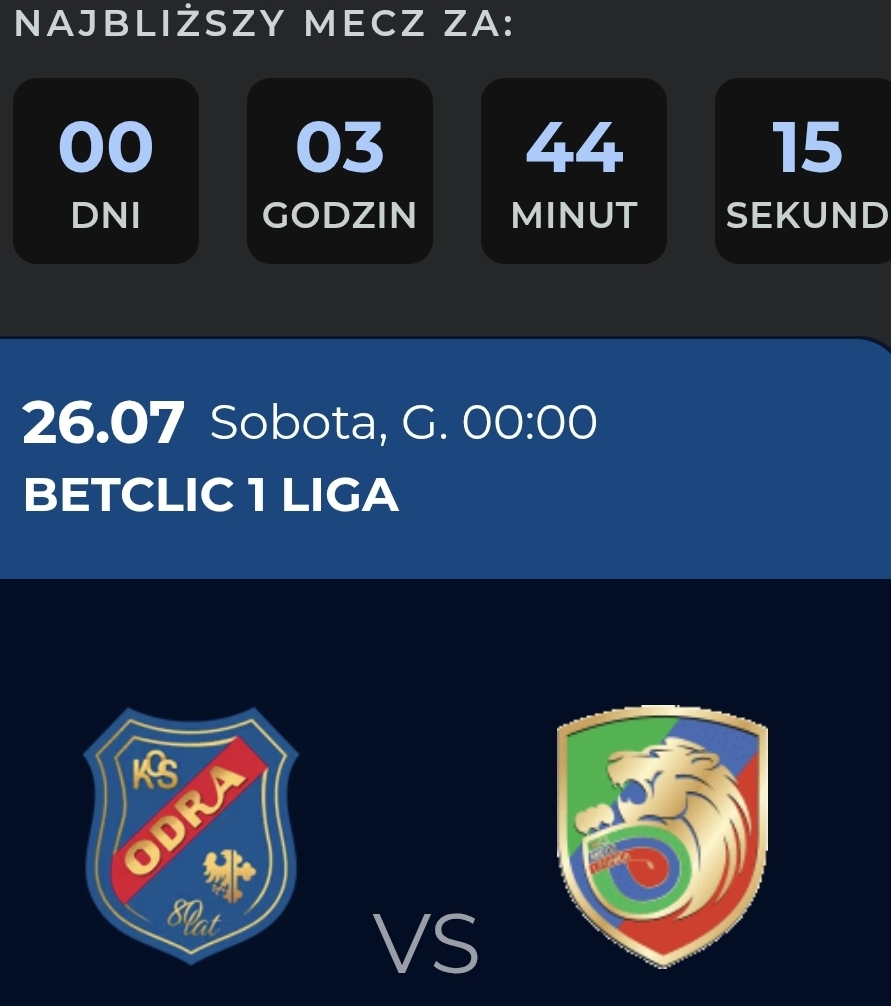Image resolution: width=891 pixels, height=1006 pixels.
Task: Open the 26.07 match date
Action: click(104, 424)
